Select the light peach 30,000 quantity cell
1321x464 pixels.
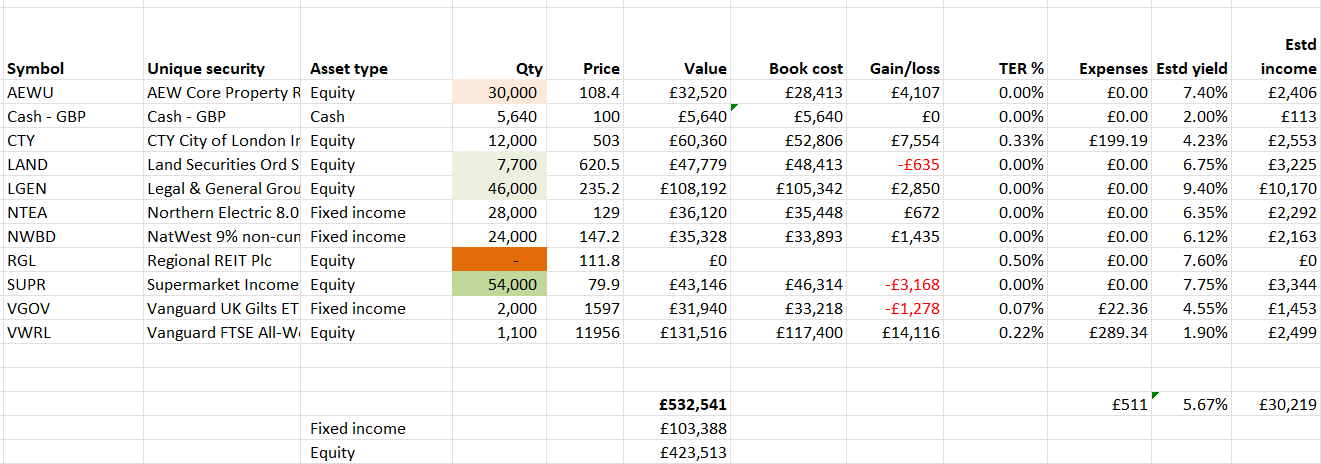[499, 92]
